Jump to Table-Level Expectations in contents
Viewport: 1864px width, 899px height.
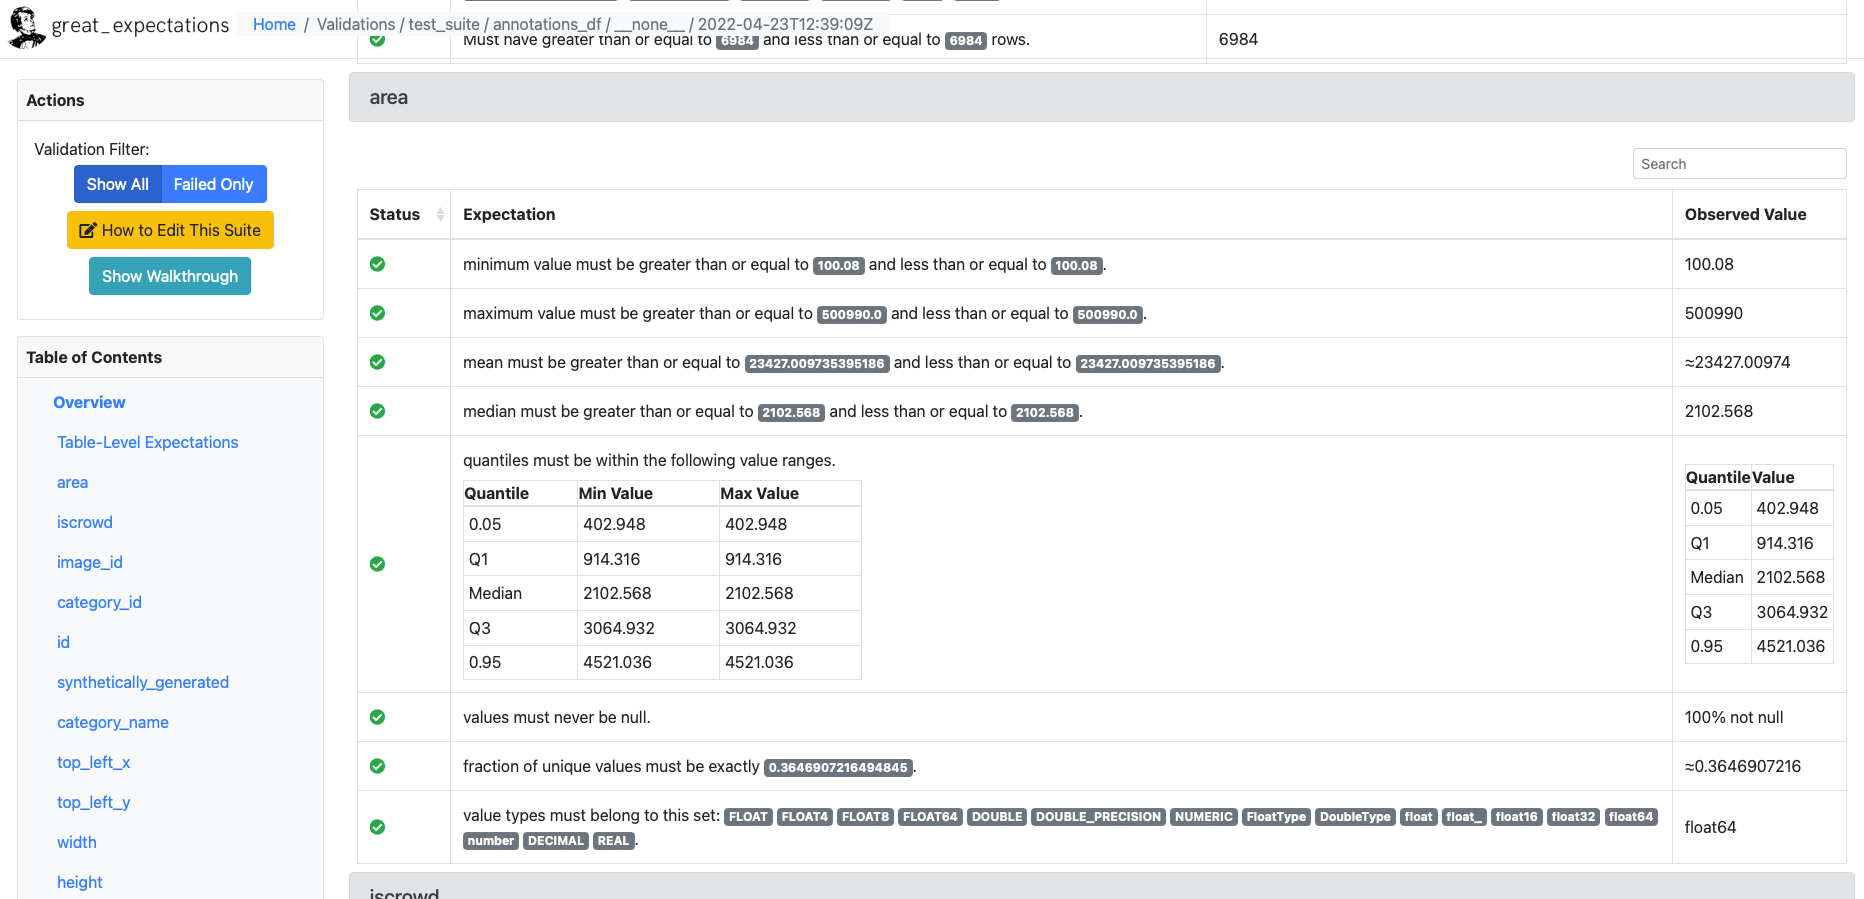[147, 442]
